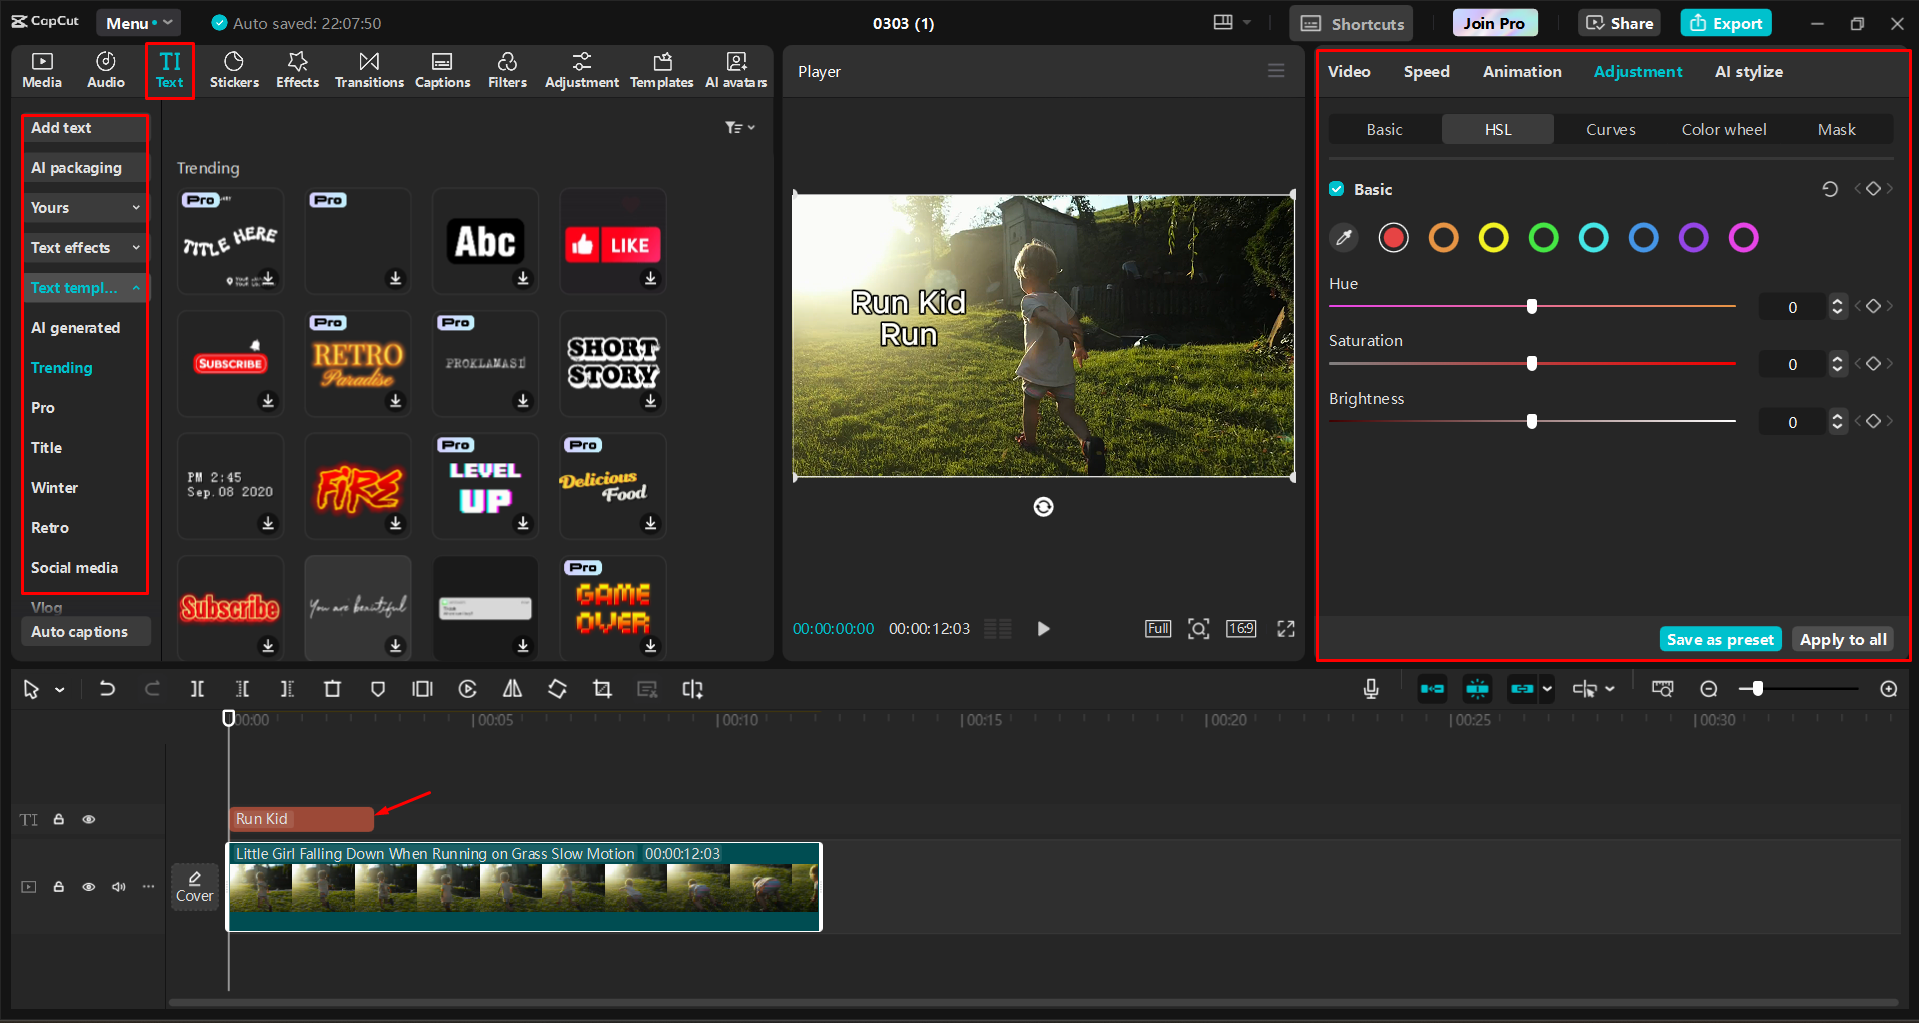Mirror the video clip
The image size is (1919, 1023).
coord(512,688)
